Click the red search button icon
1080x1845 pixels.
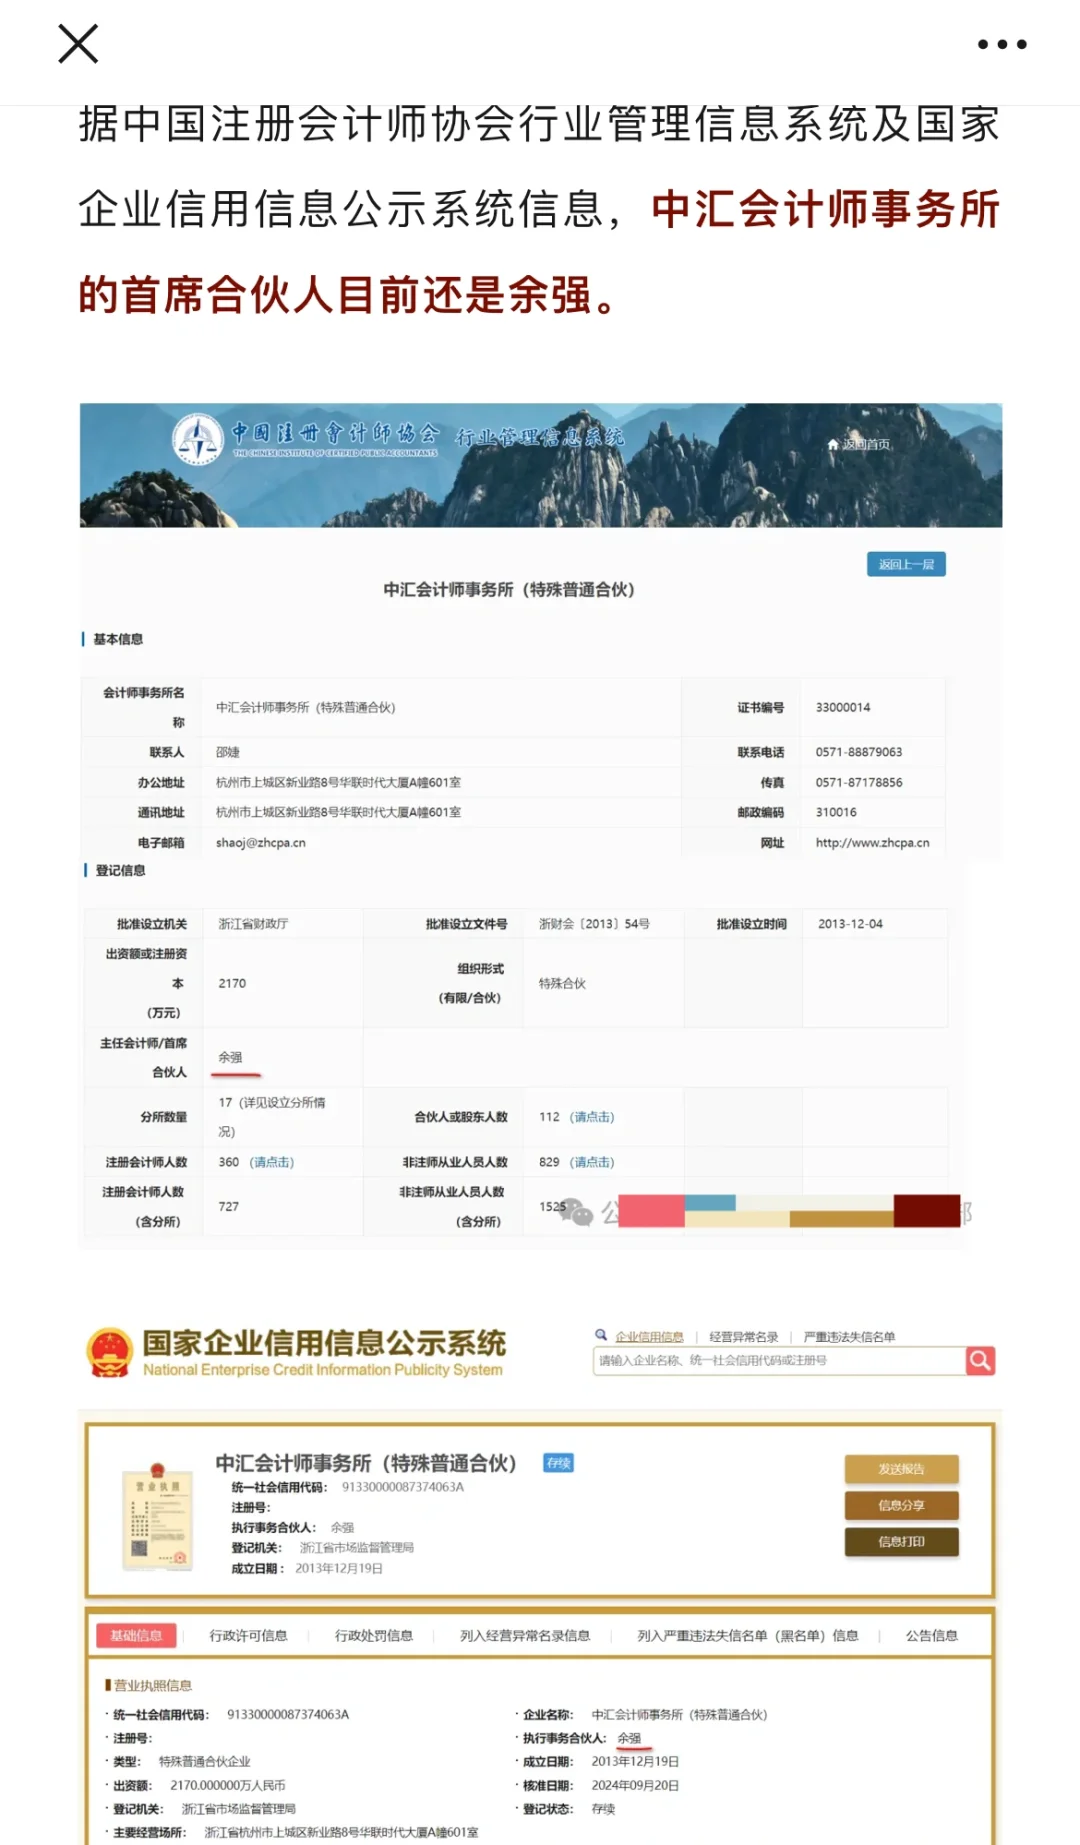981,1361
